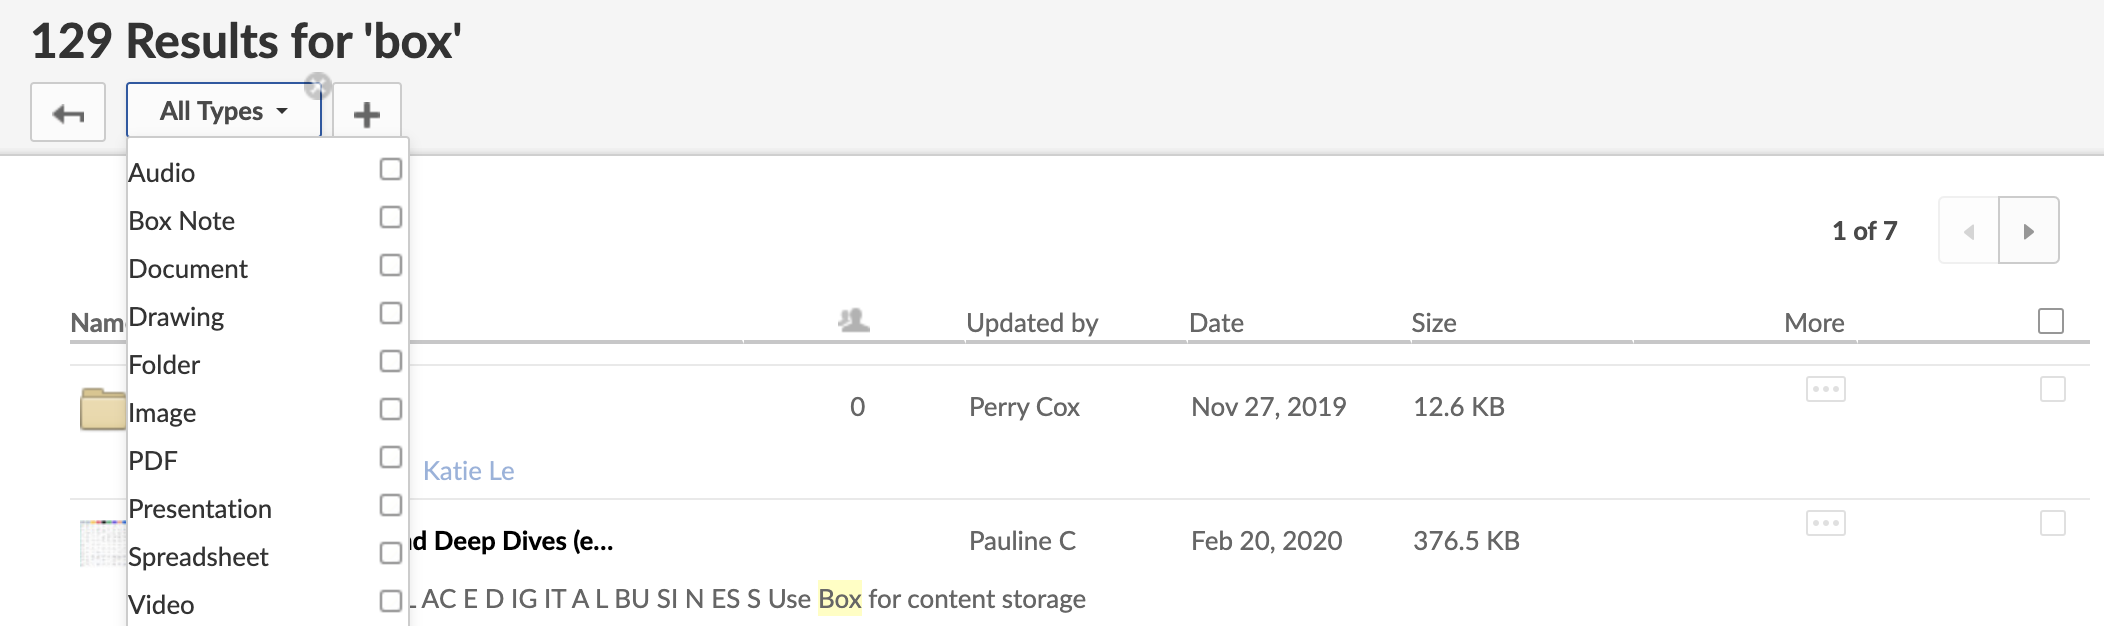Check the Audio type filter
This screenshot has width=2104, height=626.
click(391, 169)
